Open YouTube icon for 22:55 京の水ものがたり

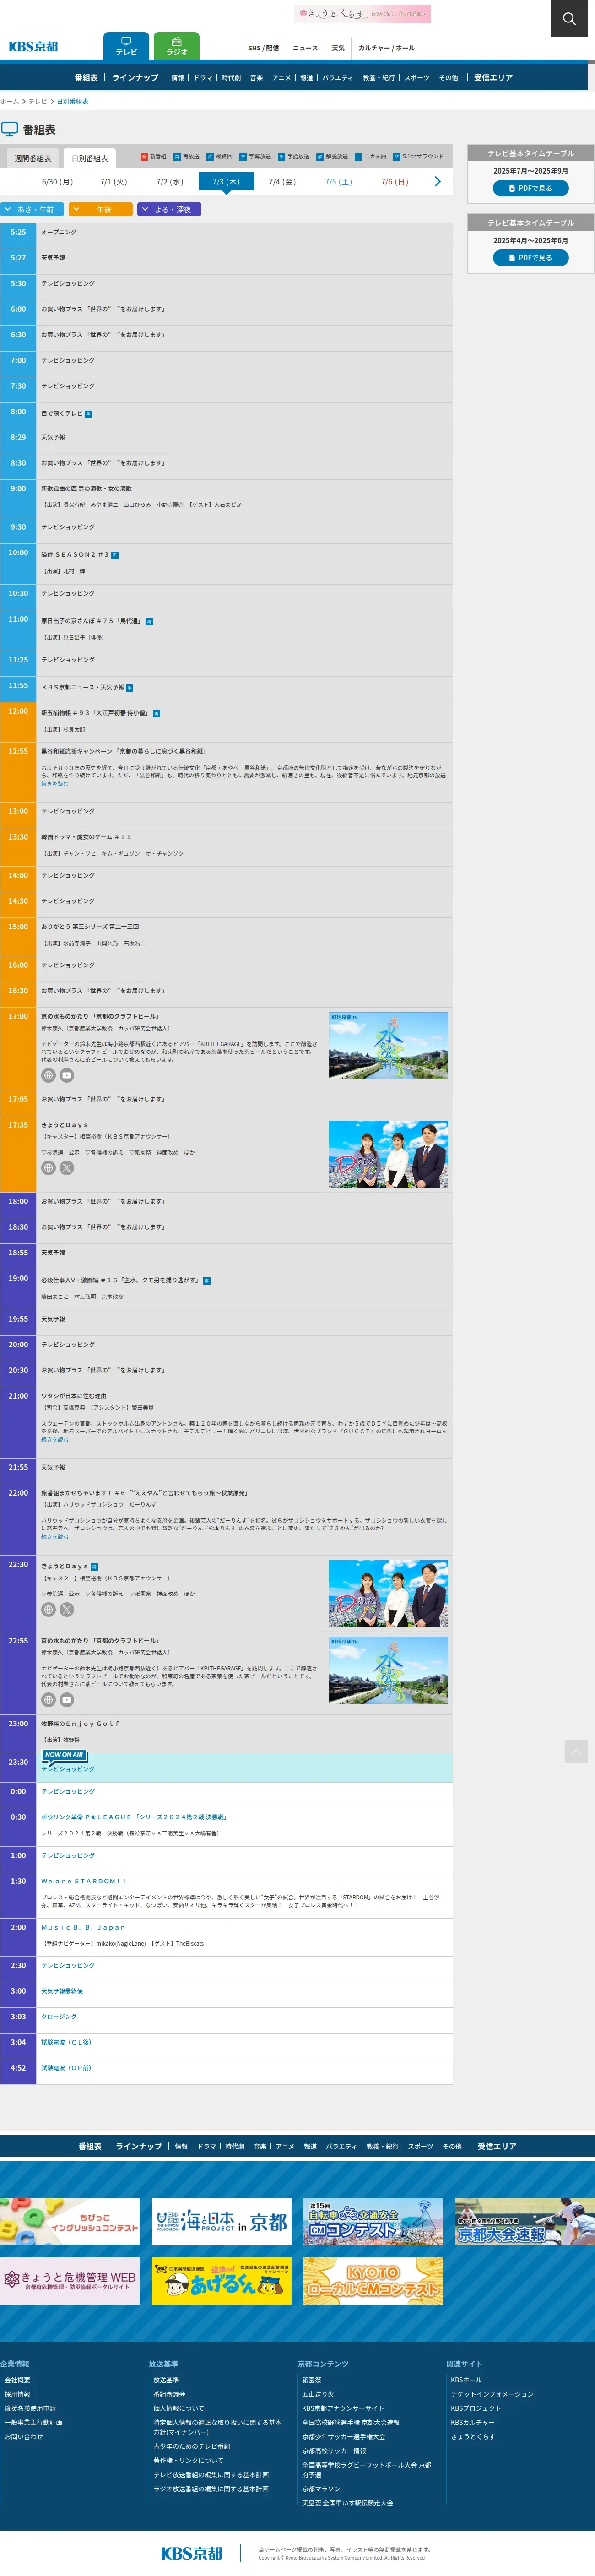pyautogui.click(x=67, y=1699)
